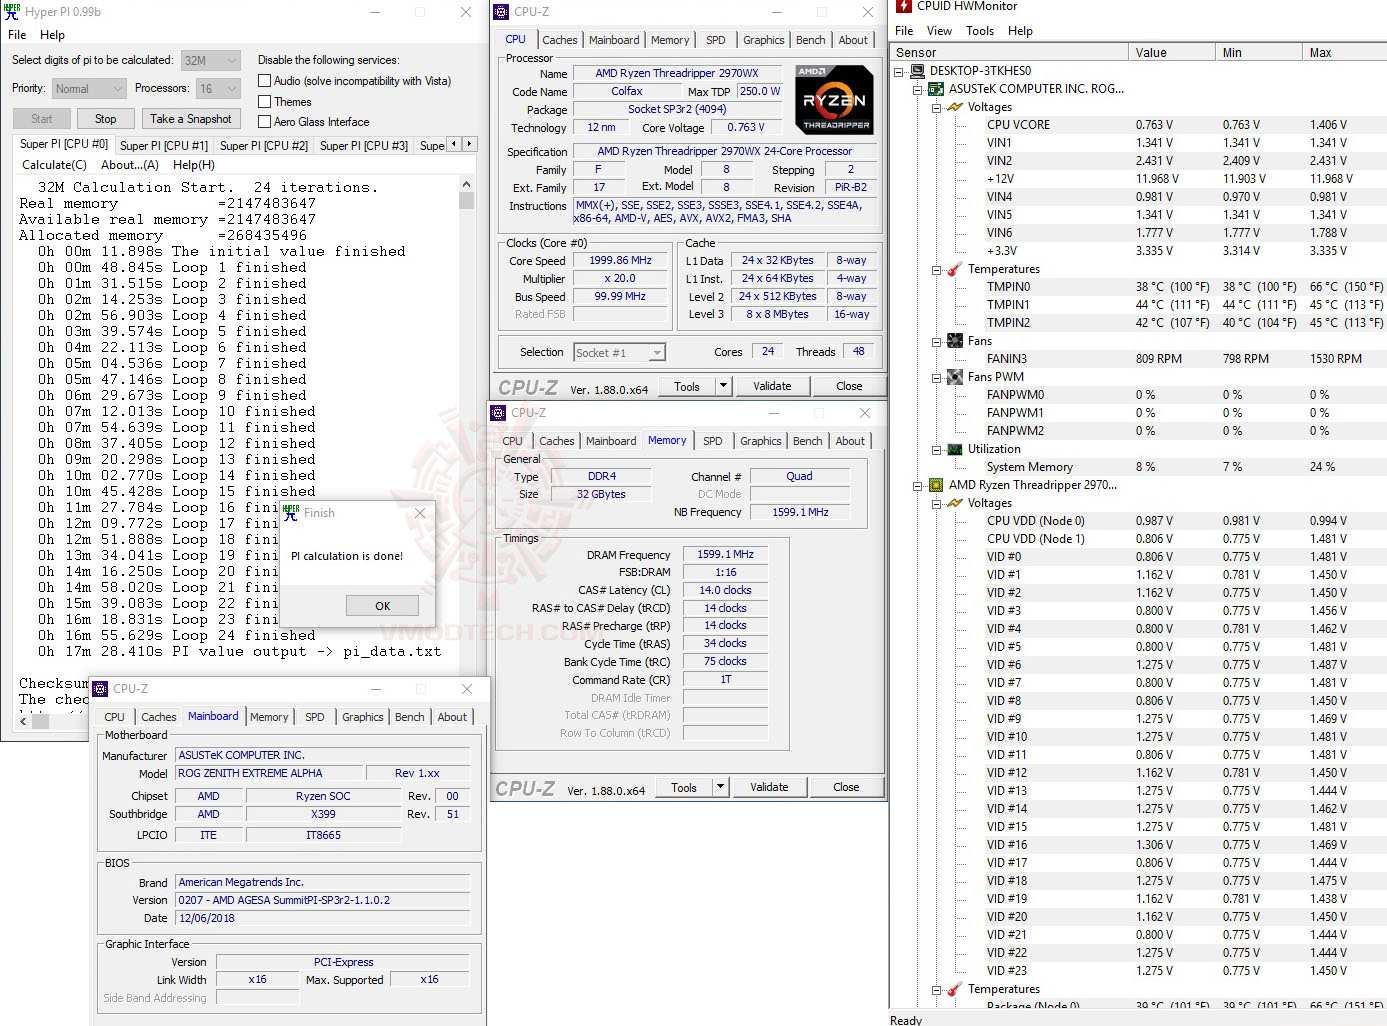
Task: Collapse the AMD Ryzen Threadripper 2970 node
Action: [917, 485]
